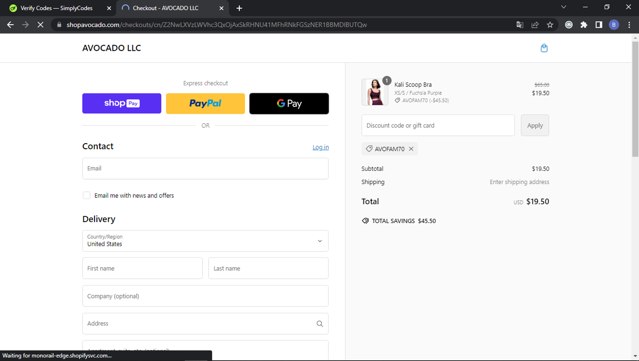Stop loading the page

tap(40, 25)
